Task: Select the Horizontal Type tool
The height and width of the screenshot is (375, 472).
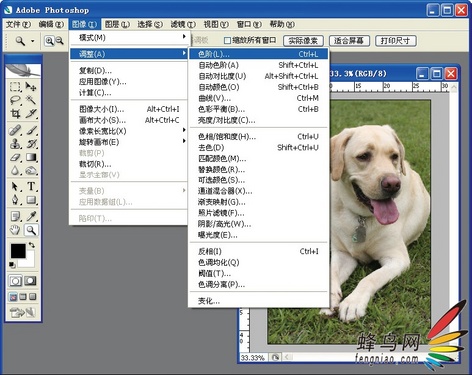Action: click(31, 186)
